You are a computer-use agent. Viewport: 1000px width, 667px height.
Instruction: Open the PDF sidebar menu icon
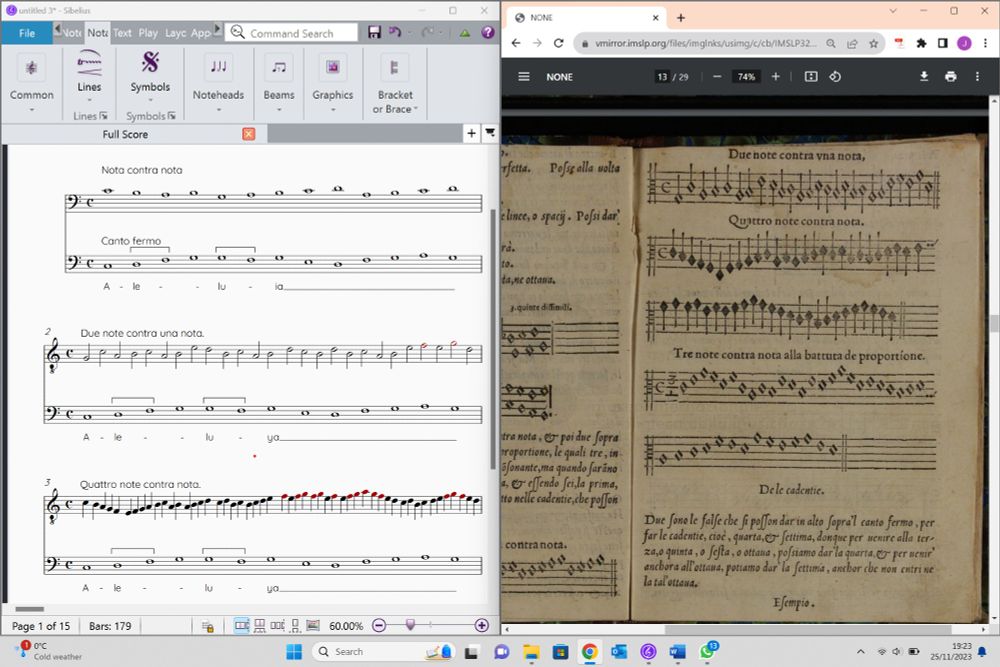pyautogui.click(x=523, y=77)
